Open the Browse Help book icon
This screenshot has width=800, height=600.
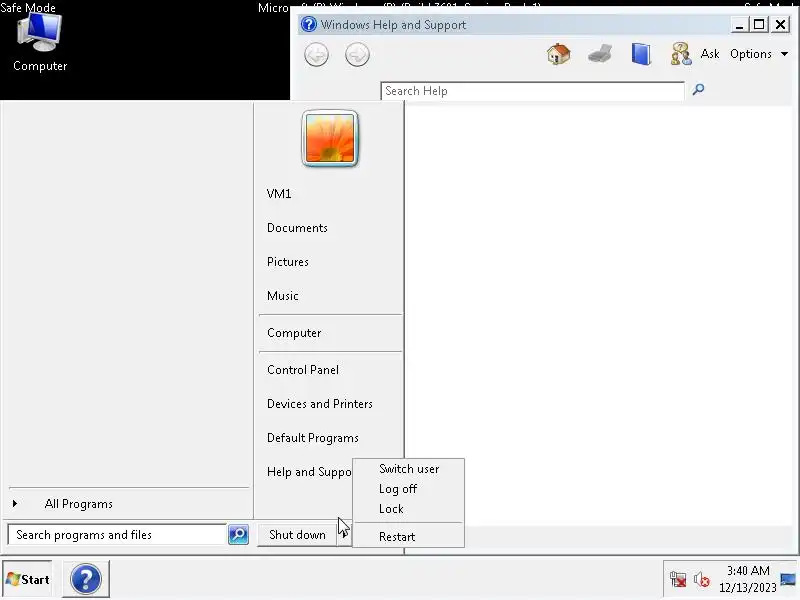tap(641, 54)
